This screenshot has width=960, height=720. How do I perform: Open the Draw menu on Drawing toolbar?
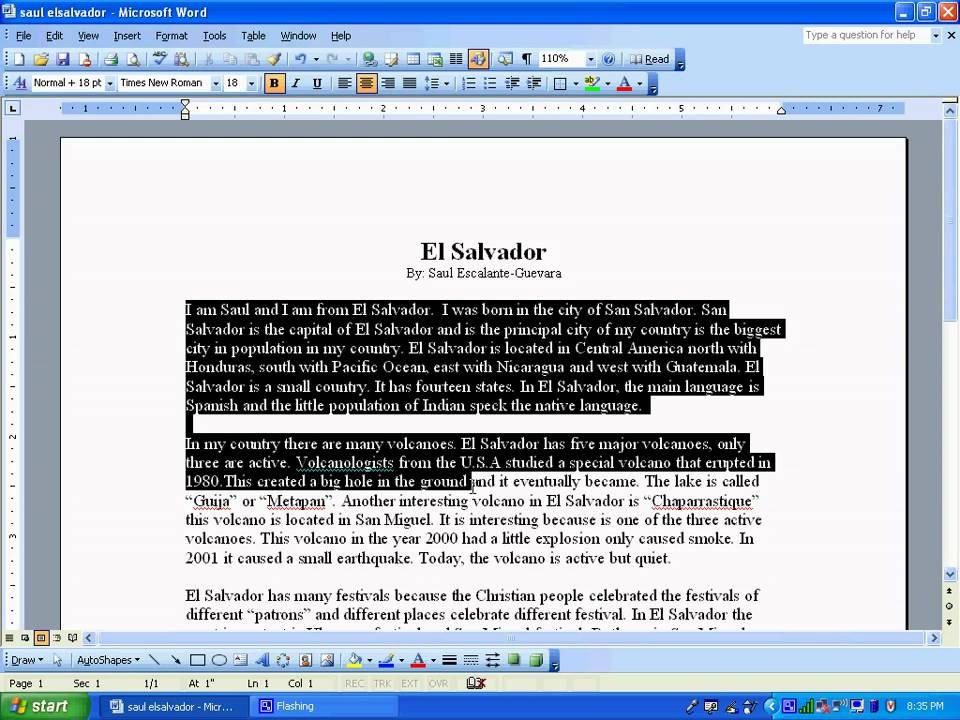point(27,660)
